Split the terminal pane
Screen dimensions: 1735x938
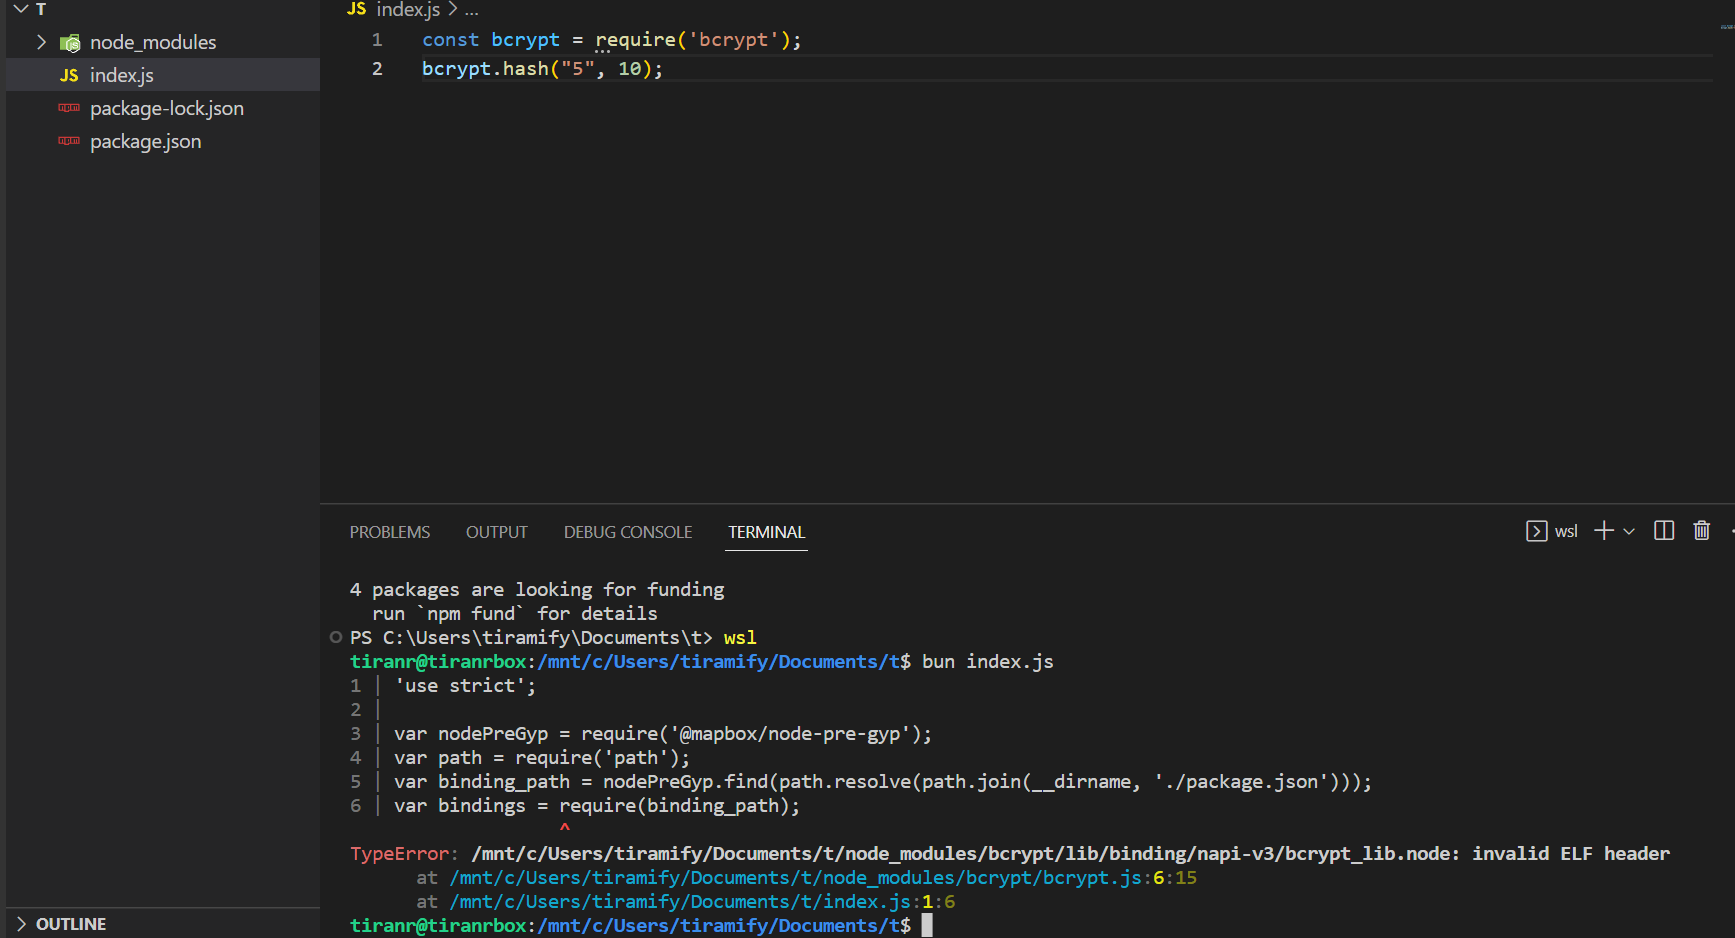(x=1663, y=531)
